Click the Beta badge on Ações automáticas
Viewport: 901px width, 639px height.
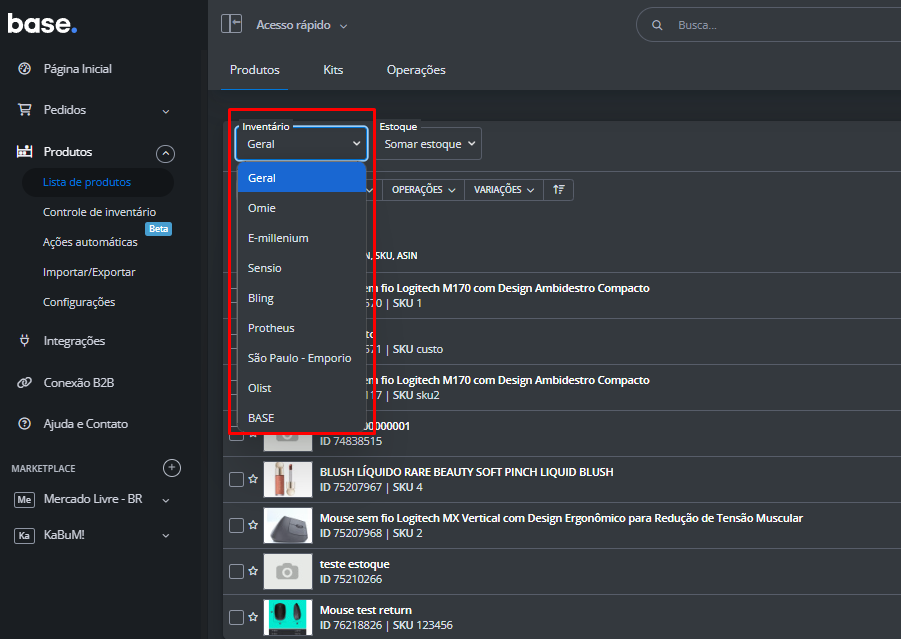[x=159, y=229]
